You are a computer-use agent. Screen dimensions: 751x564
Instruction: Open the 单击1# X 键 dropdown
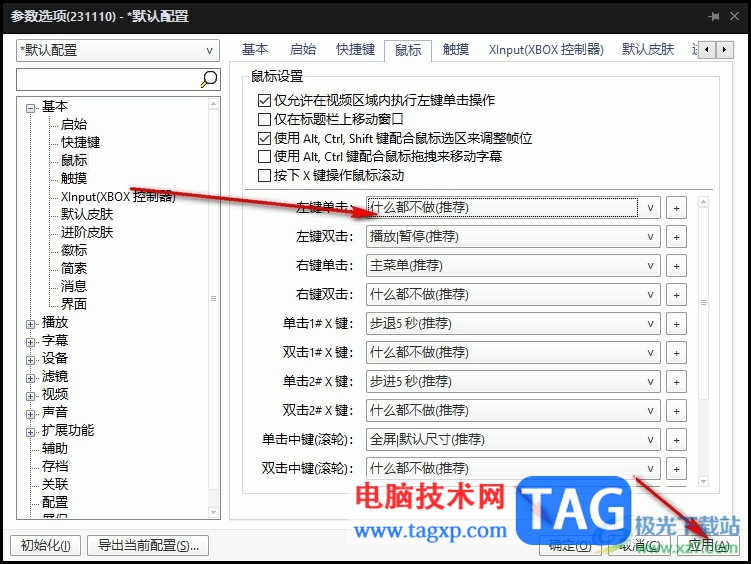click(513, 324)
